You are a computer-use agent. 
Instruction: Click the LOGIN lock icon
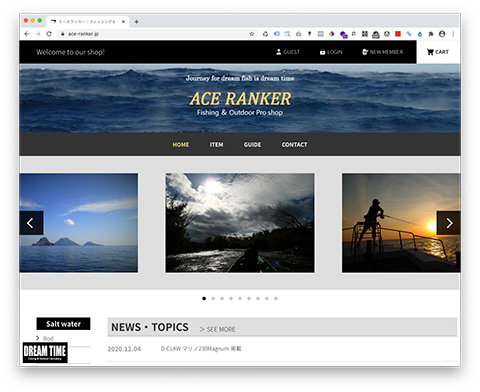tap(322, 52)
